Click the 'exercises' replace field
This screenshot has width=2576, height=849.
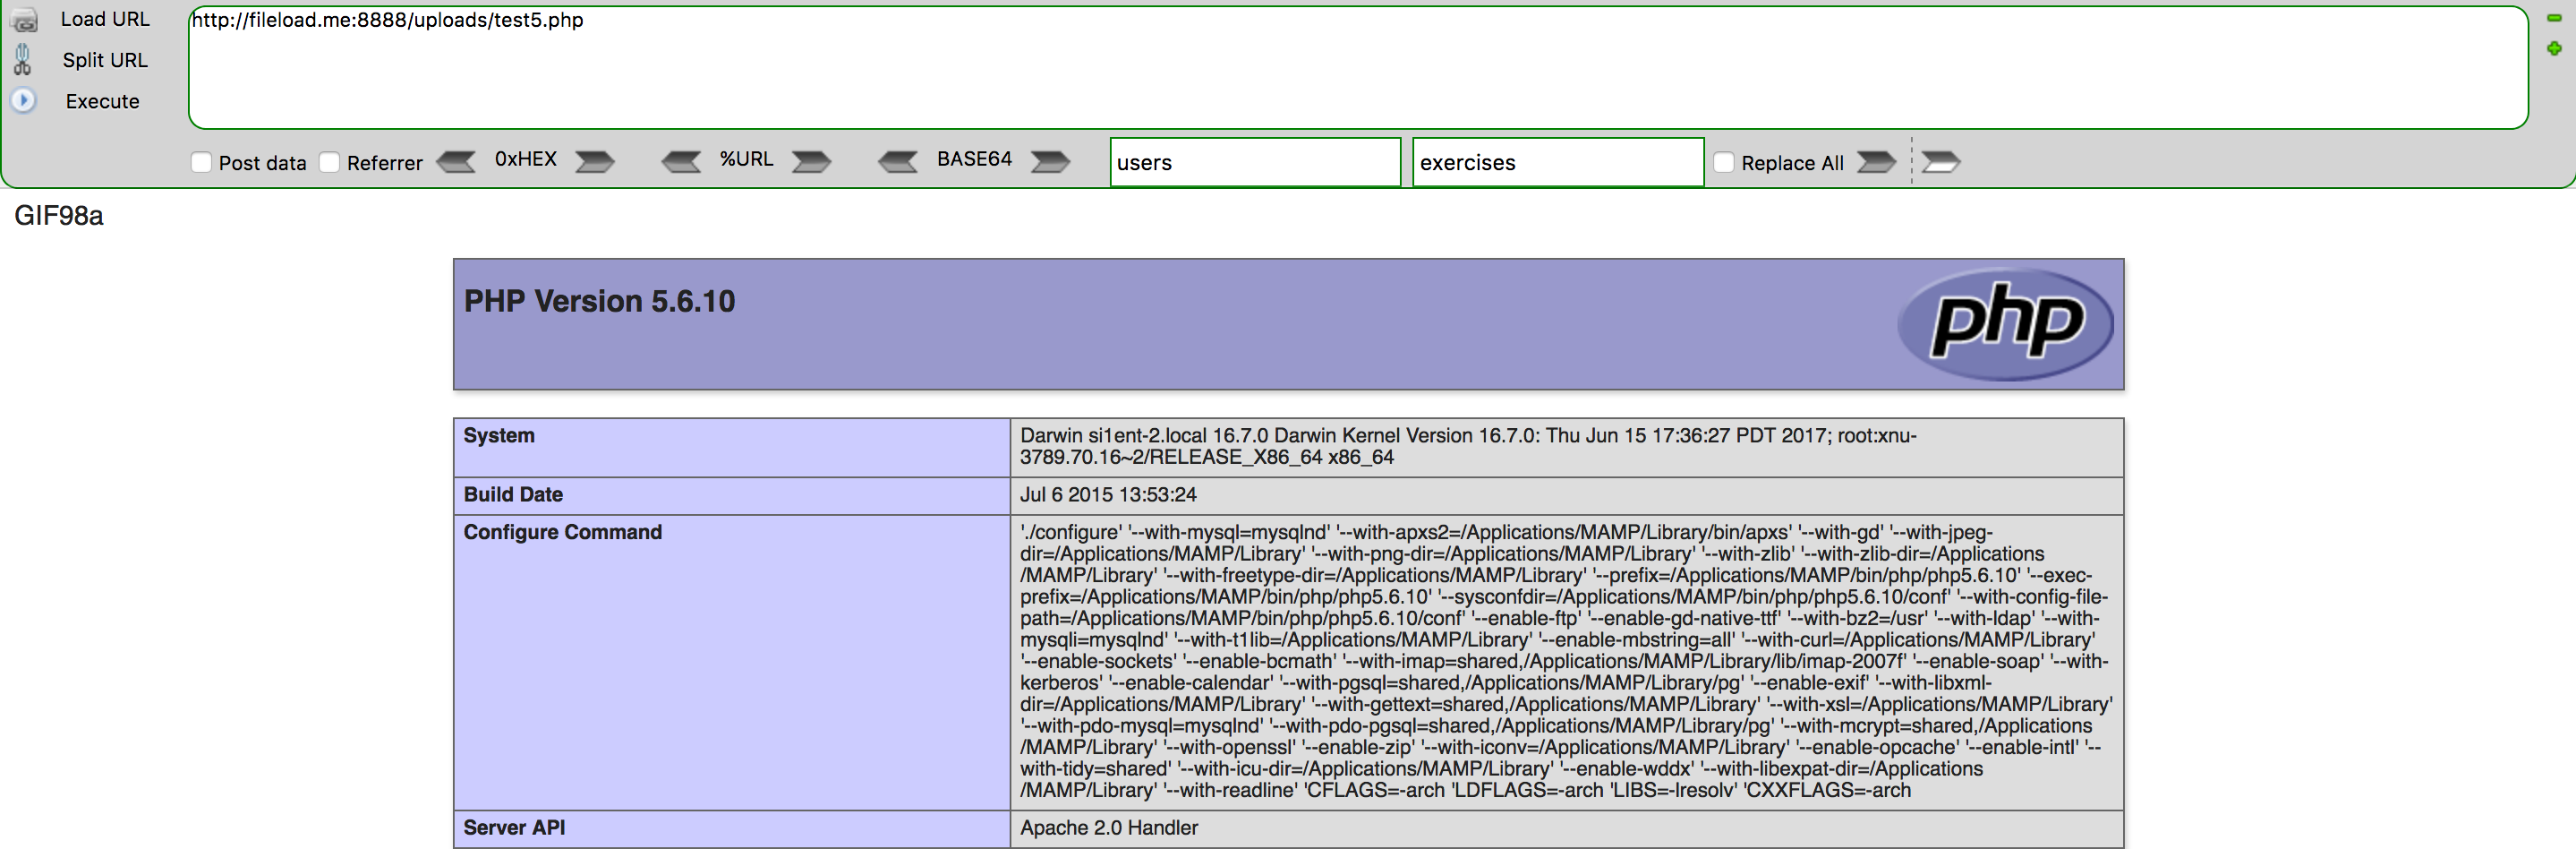pyautogui.click(x=1558, y=162)
